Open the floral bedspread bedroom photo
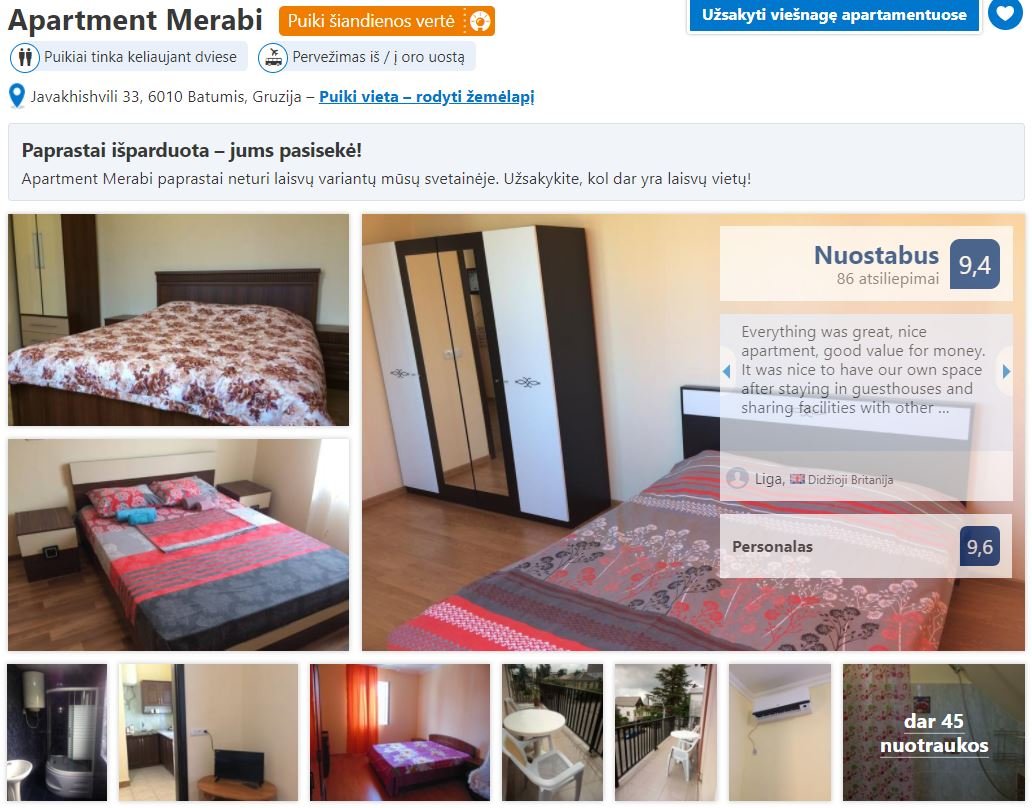Viewport: 1032px width, 808px height. point(178,320)
